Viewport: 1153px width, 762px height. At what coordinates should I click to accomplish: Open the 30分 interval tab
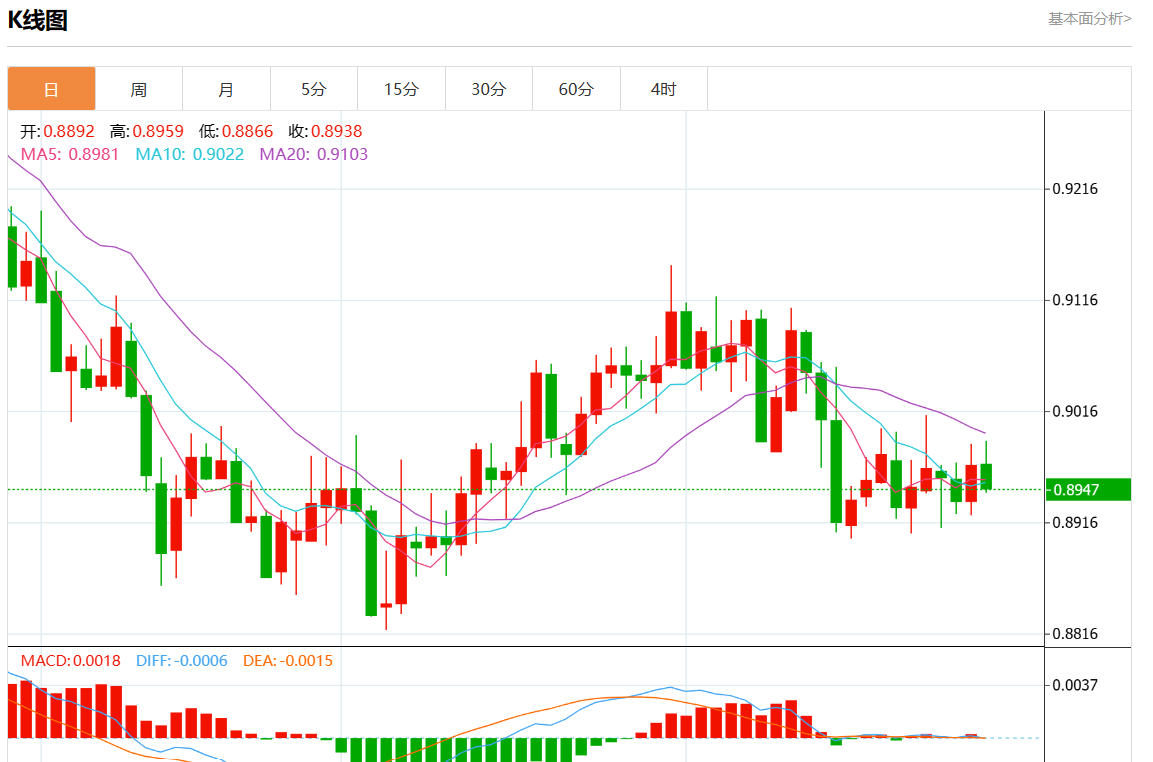tap(489, 89)
